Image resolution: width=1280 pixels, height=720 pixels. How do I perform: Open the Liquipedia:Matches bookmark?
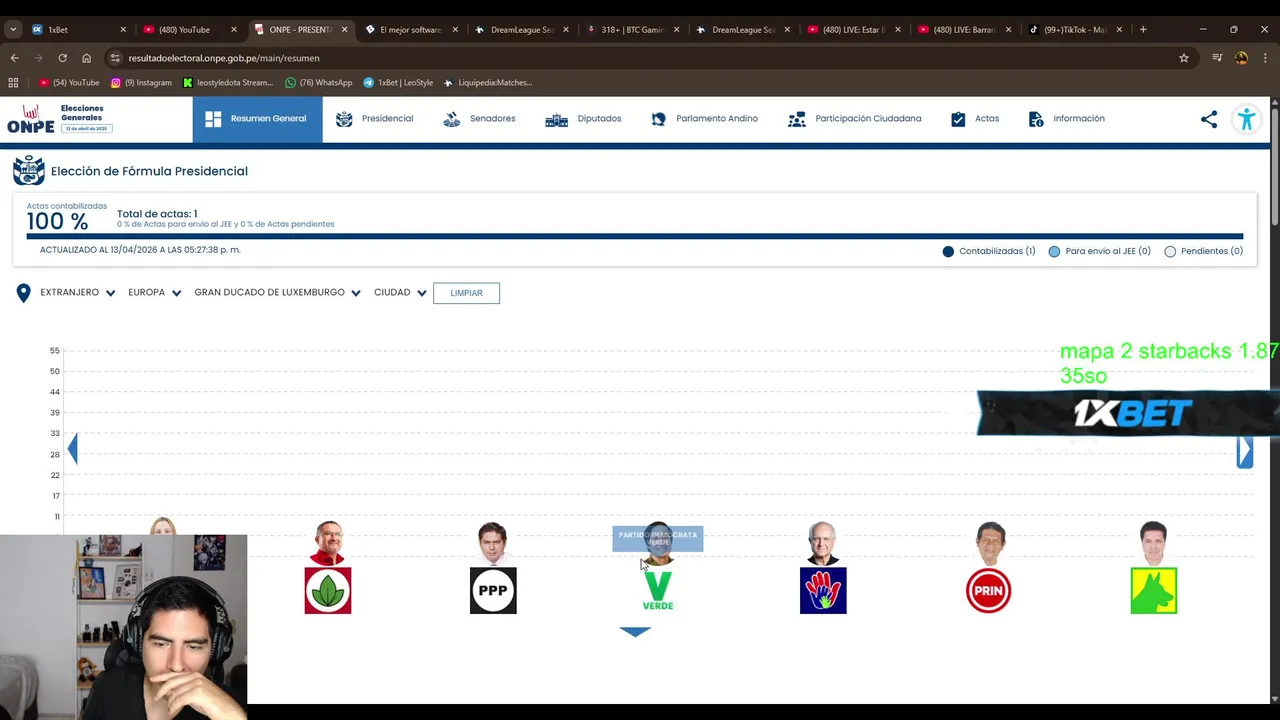[x=488, y=83]
